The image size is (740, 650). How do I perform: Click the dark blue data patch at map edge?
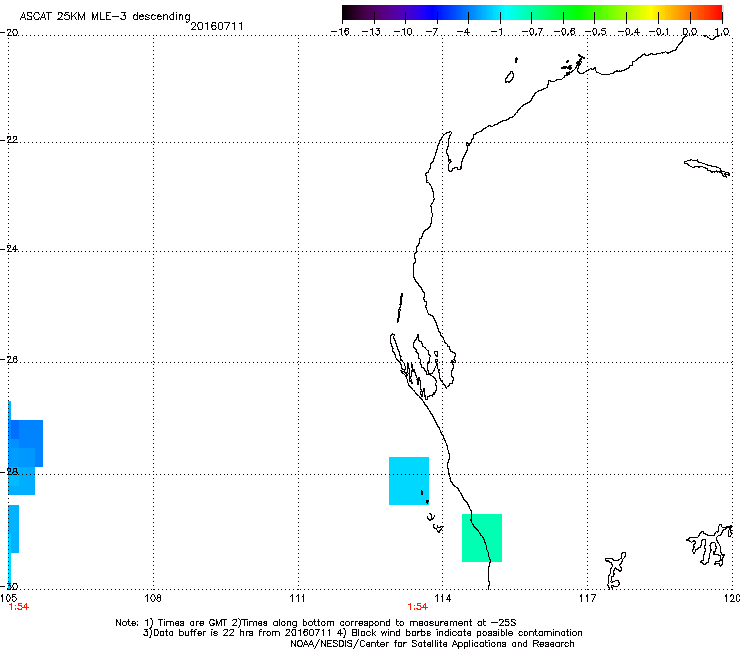pos(26,443)
